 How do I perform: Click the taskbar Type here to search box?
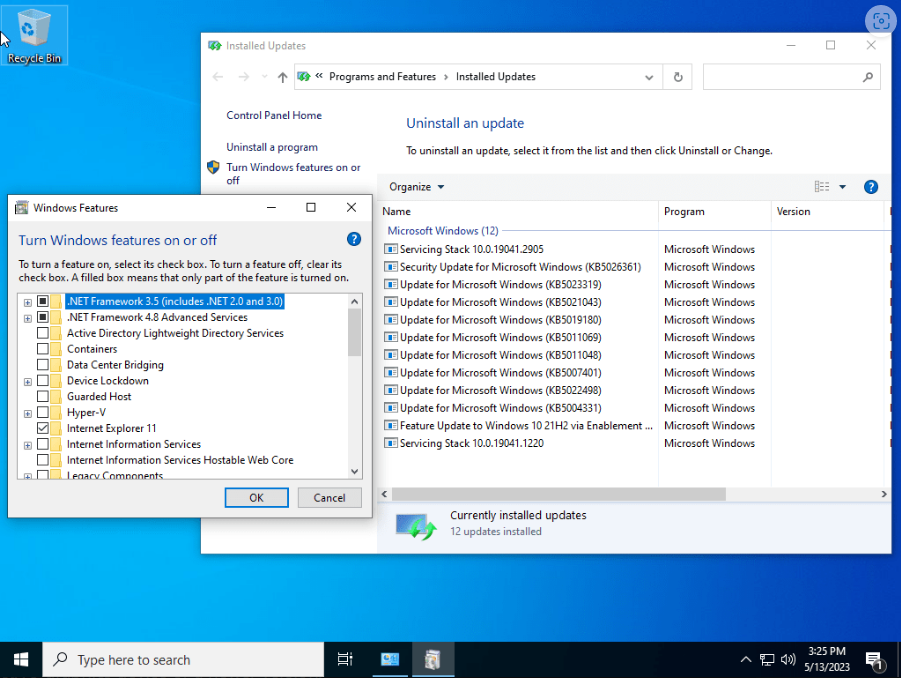pos(183,660)
